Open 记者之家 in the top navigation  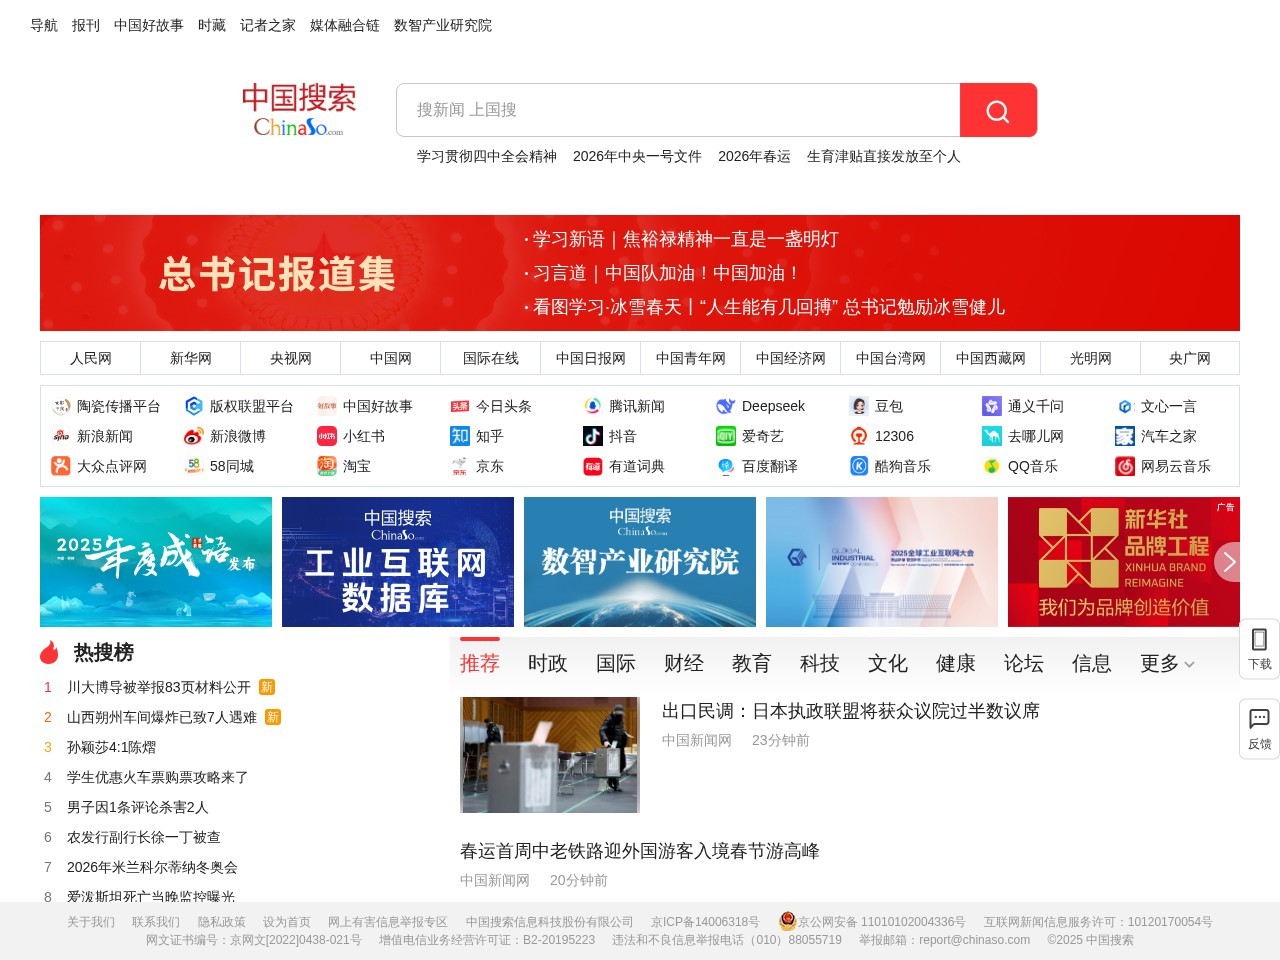tap(267, 25)
